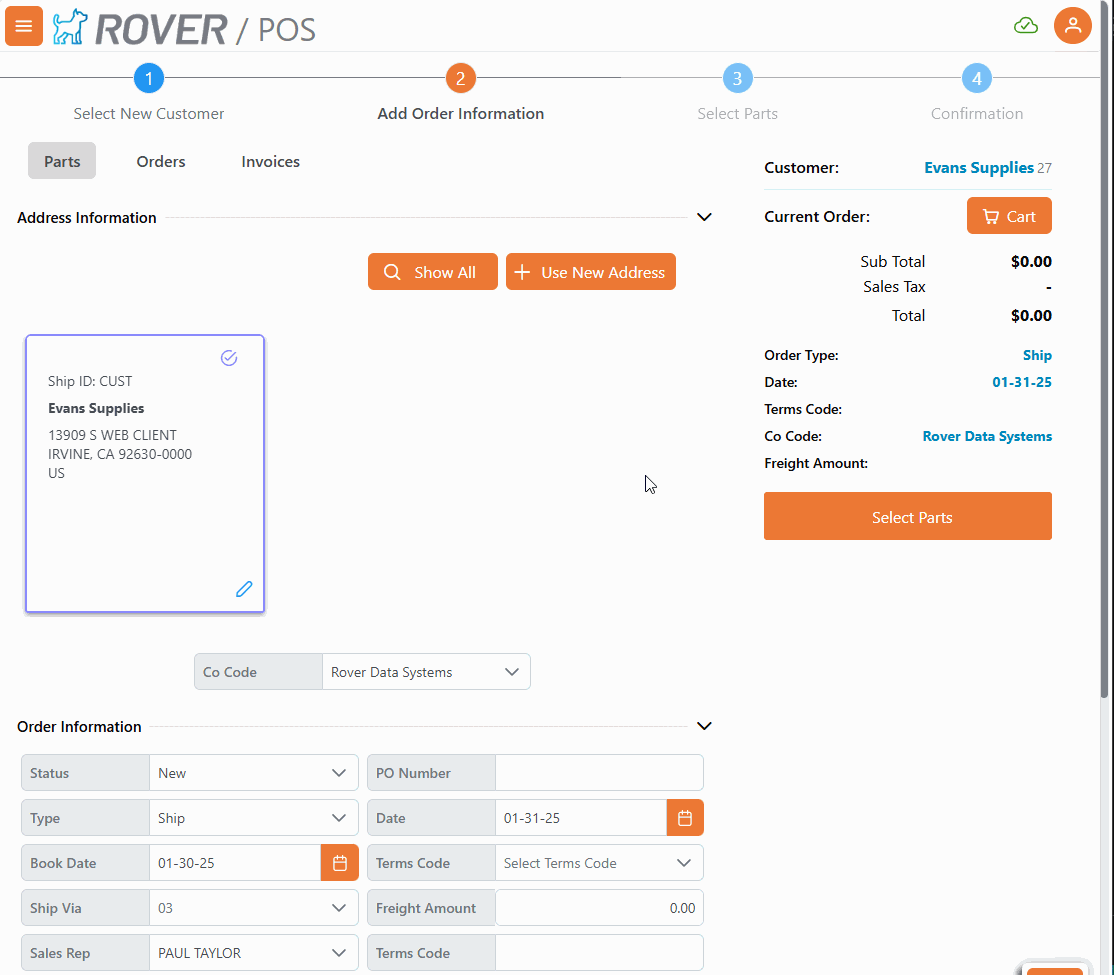Jump to step 3 Select Parts
Screen dimensions: 1114x975
(737, 78)
